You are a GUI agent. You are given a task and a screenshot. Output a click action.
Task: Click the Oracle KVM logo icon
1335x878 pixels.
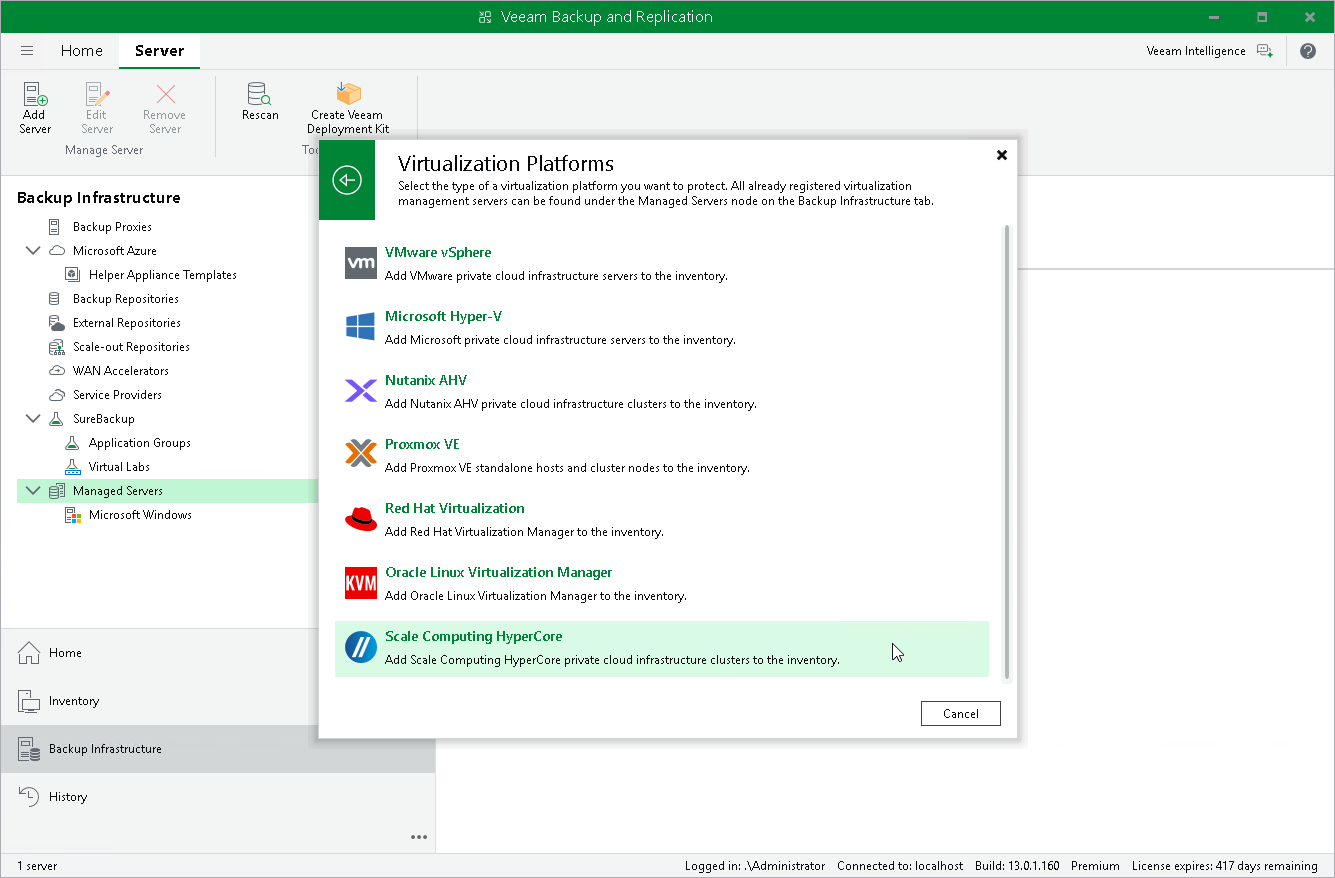pos(361,583)
